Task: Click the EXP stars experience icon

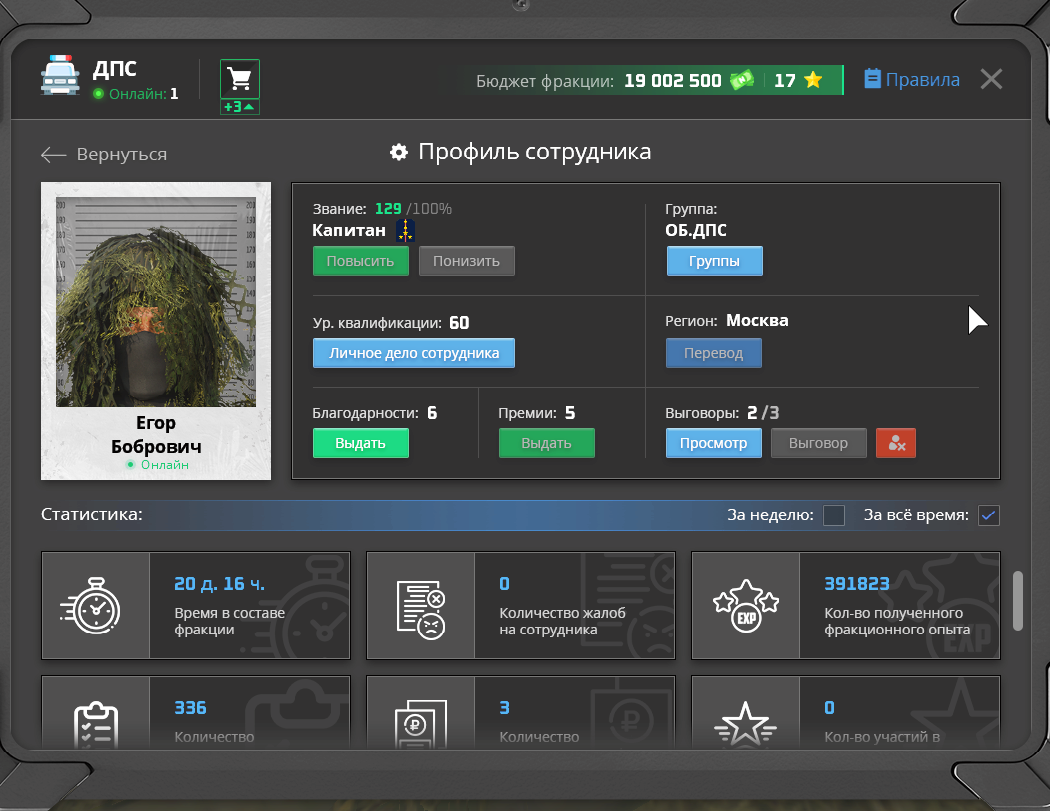Action: pyautogui.click(x=745, y=605)
